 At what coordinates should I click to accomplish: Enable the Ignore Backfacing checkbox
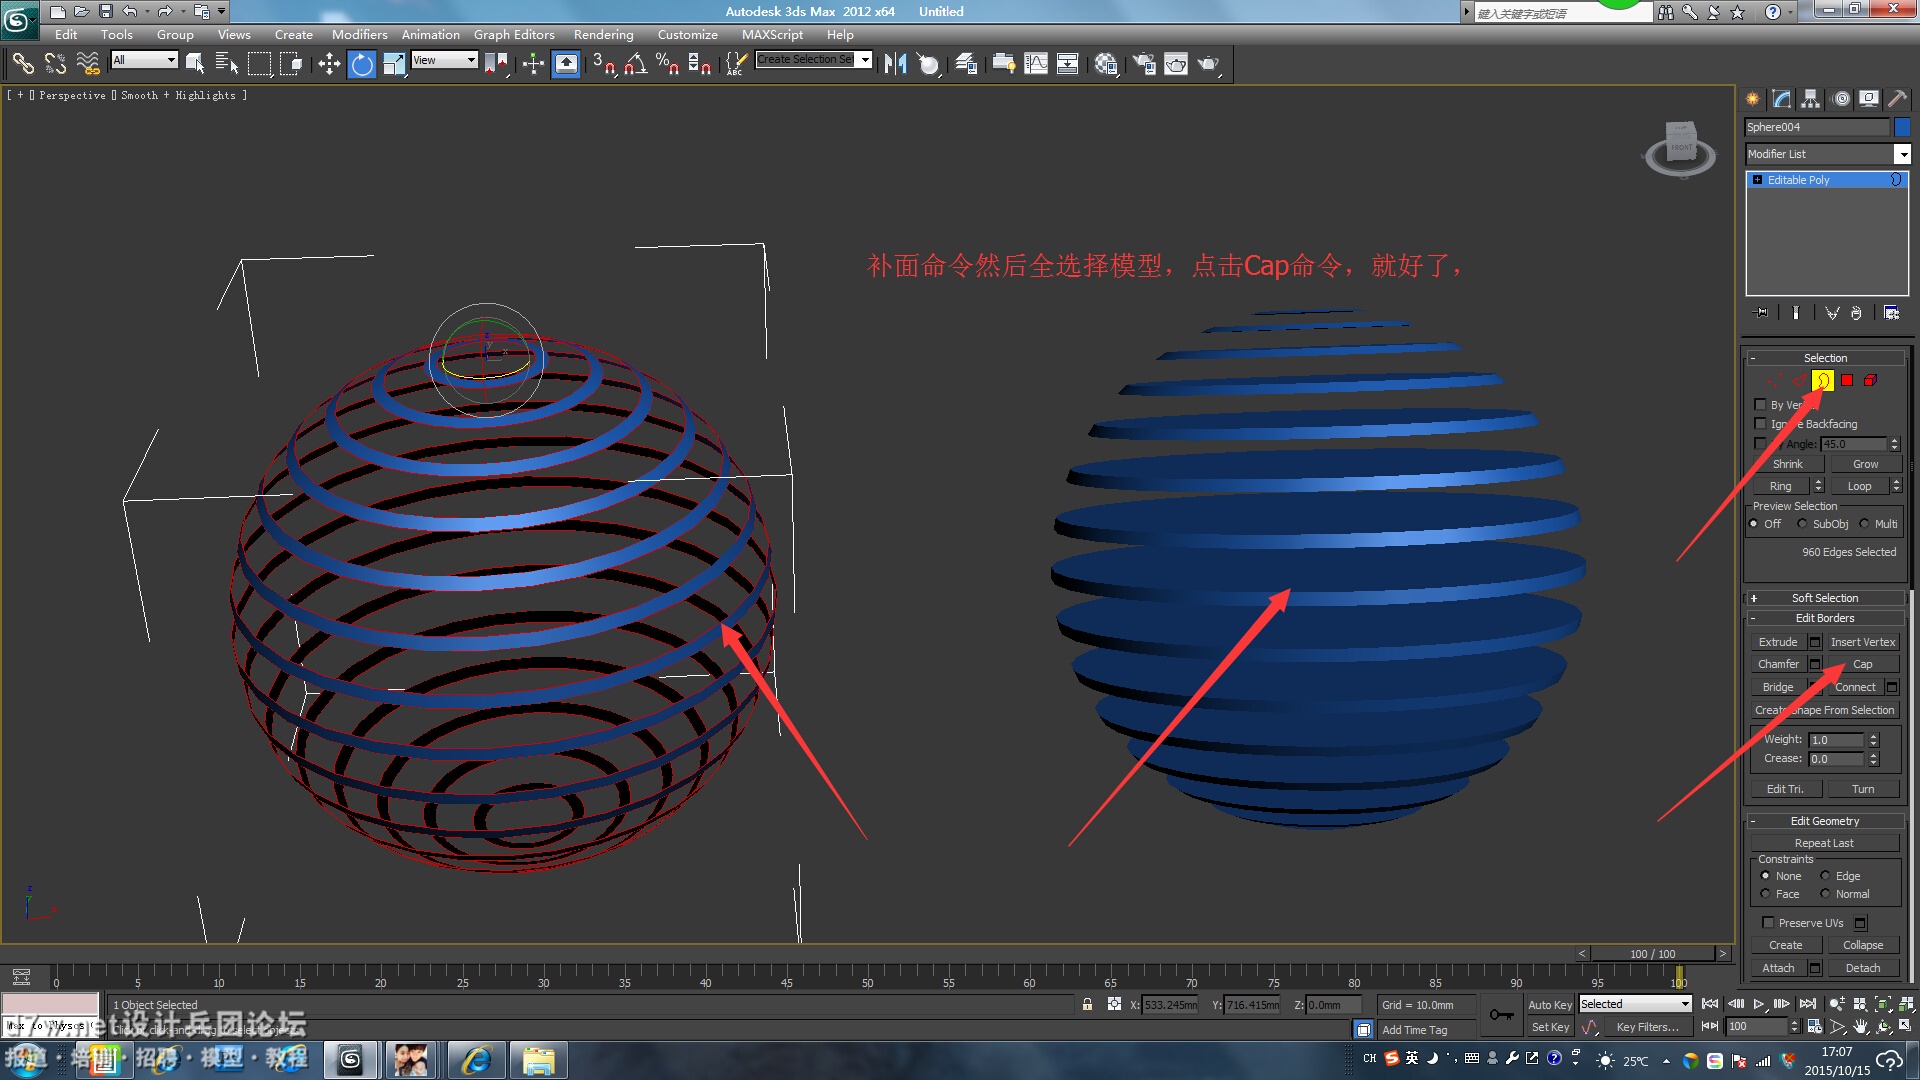[x=1761, y=423]
